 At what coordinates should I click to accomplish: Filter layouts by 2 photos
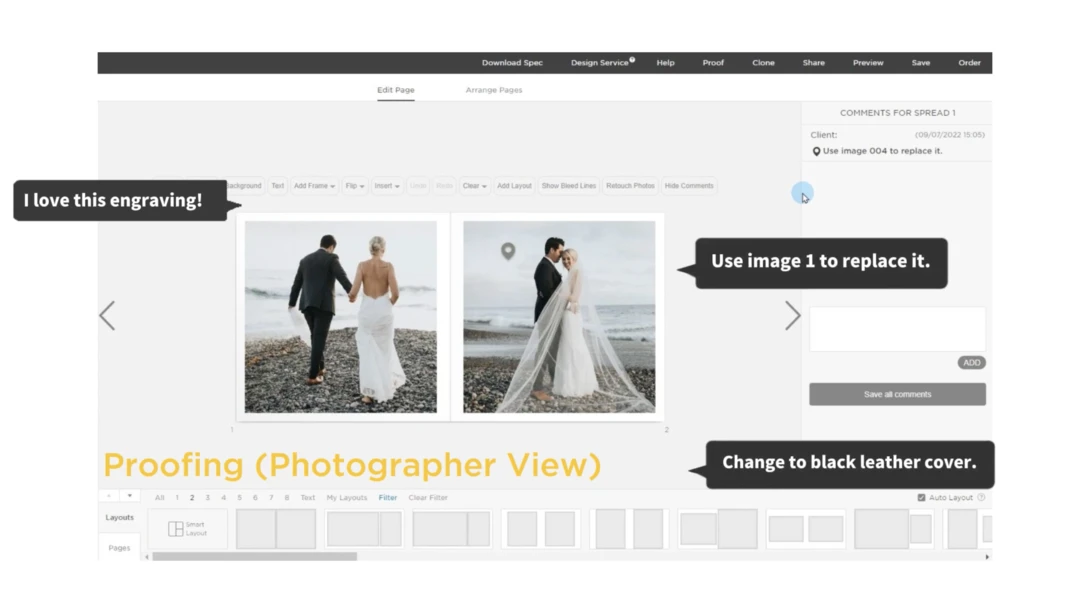coord(192,498)
